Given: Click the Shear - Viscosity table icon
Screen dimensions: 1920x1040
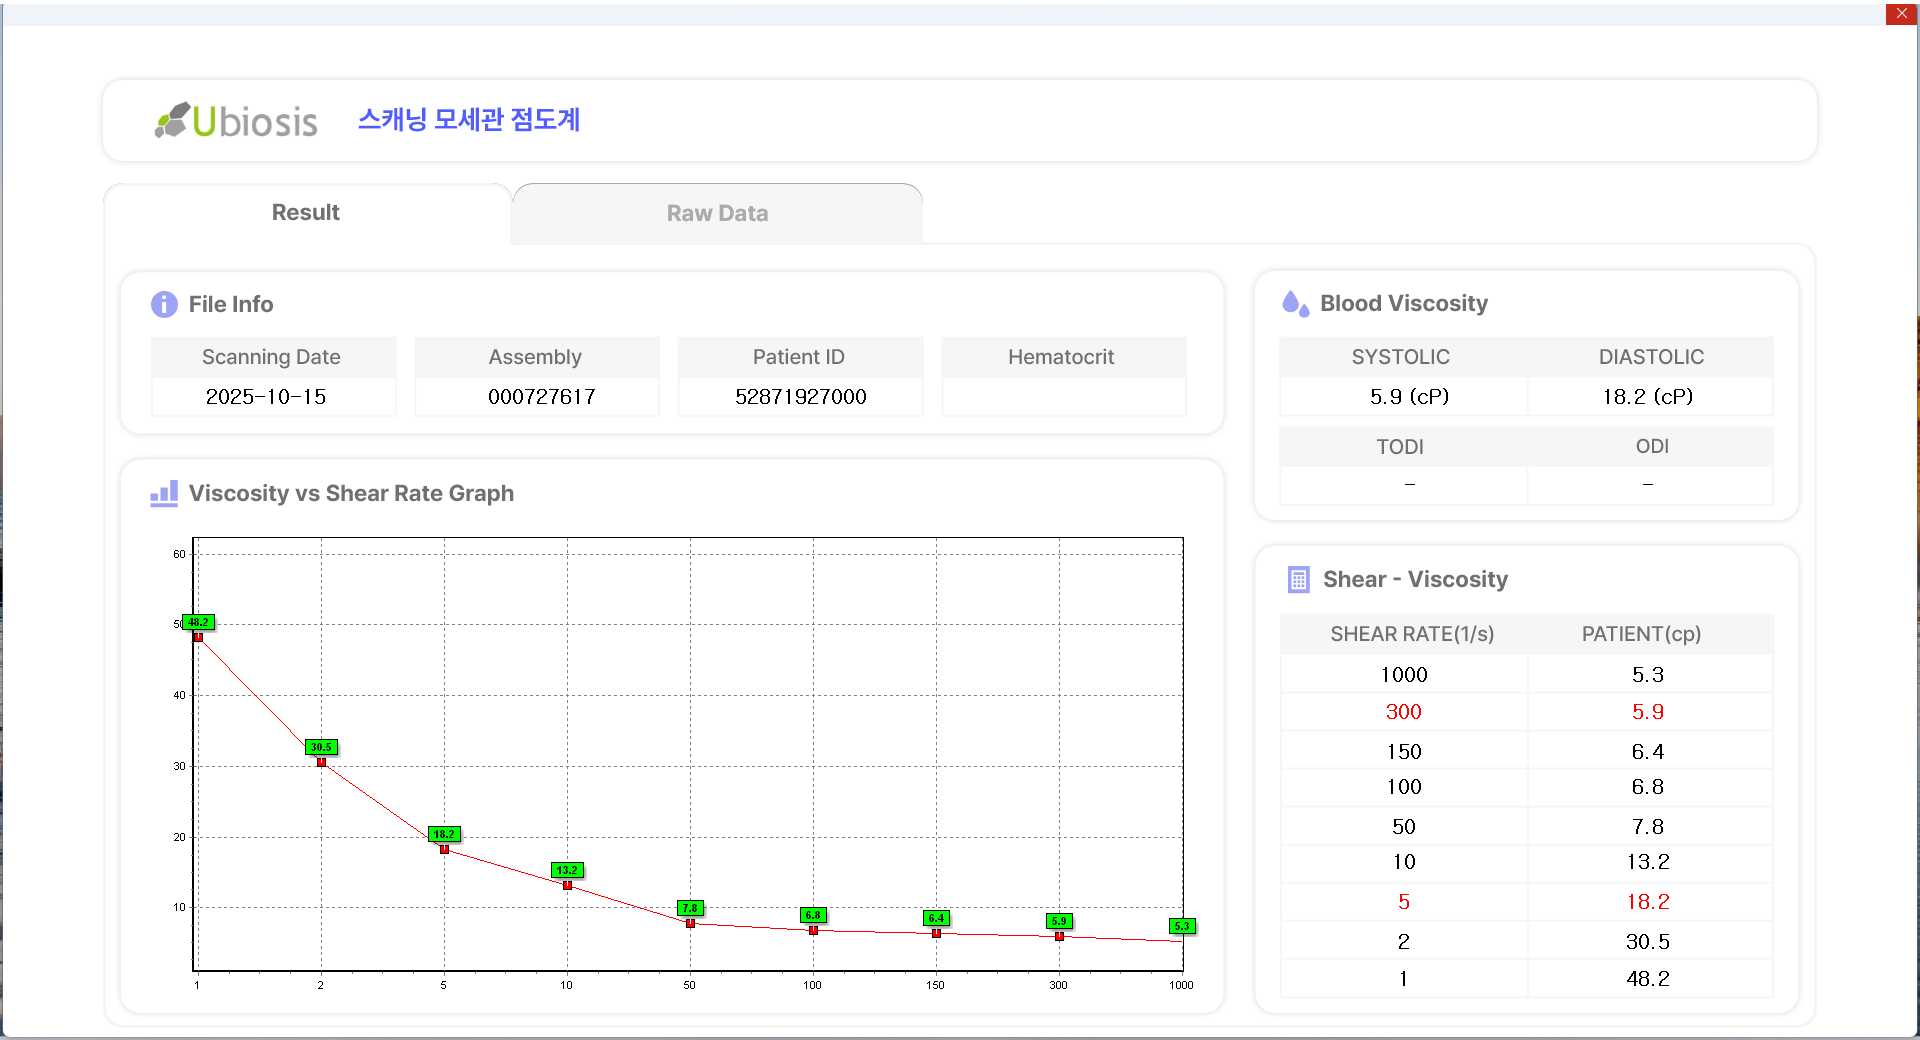Looking at the screenshot, I should pyautogui.click(x=1298, y=580).
